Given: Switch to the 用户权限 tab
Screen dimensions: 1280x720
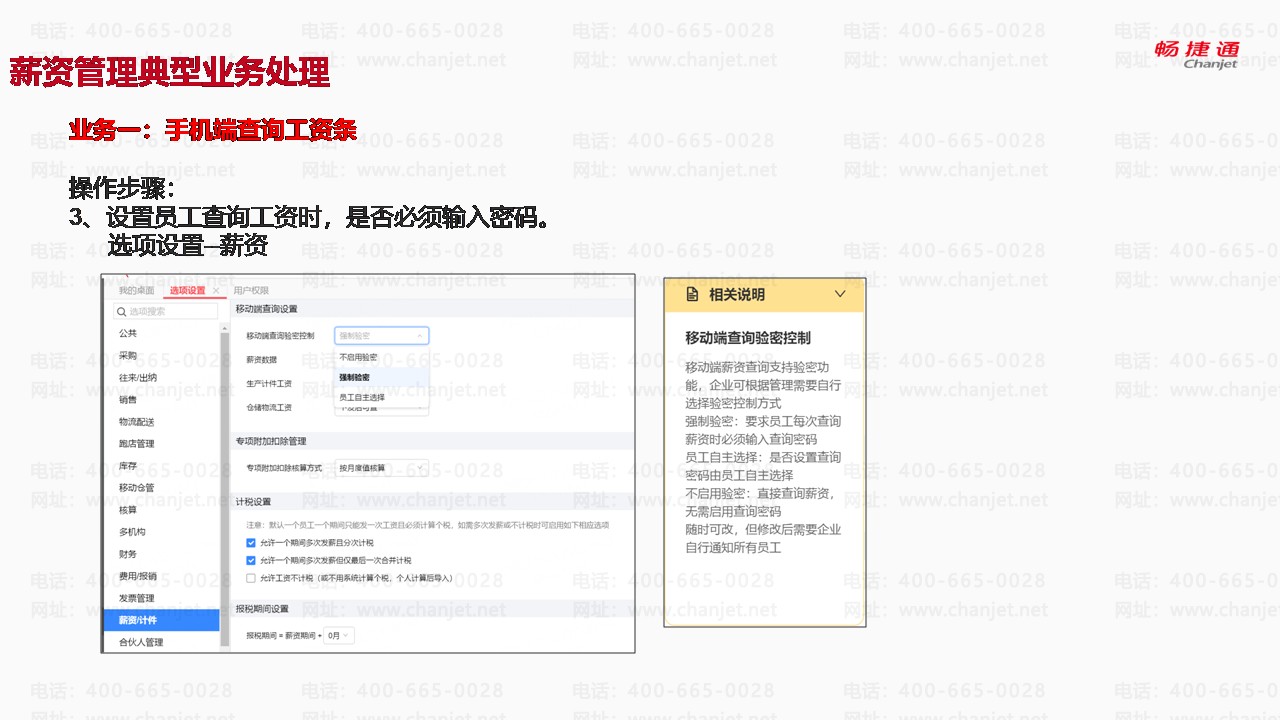Looking at the screenshot, I should pos(251,291).
